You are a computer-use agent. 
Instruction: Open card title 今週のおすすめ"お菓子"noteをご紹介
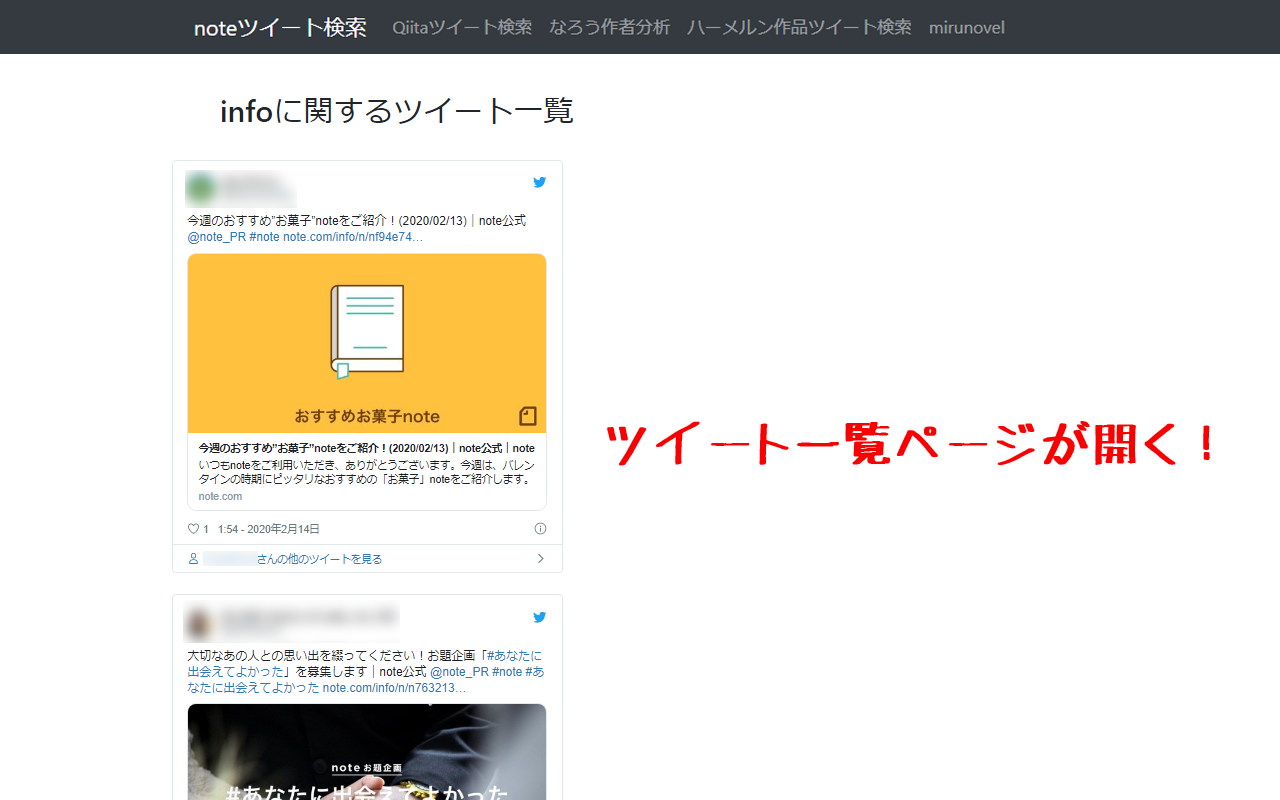366,448
